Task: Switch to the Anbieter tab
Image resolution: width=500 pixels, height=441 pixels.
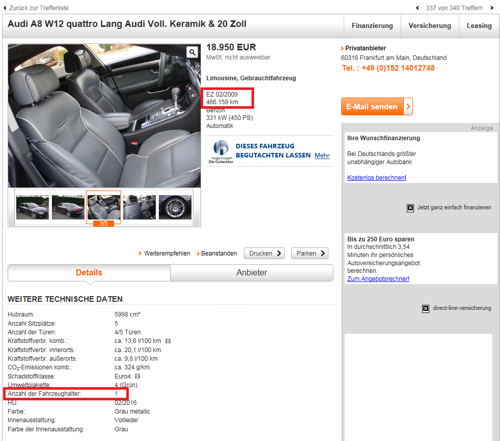Action: (252, 273)
